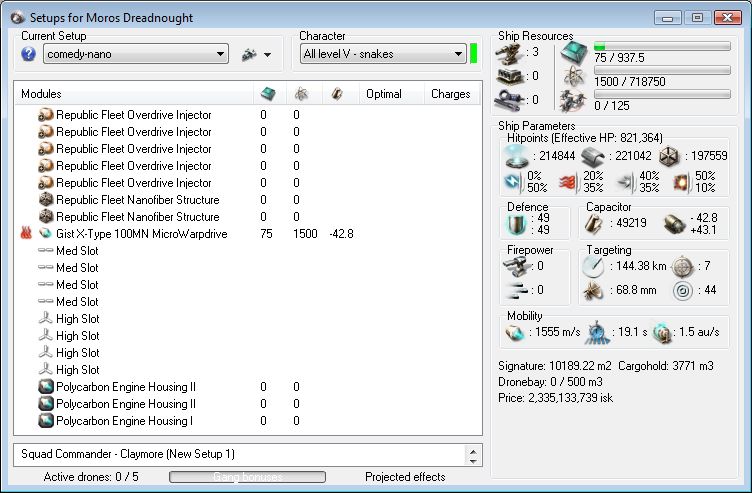Select the first empty High Slot icon
This screenshot has height=493, width=752.
[46, 318]
